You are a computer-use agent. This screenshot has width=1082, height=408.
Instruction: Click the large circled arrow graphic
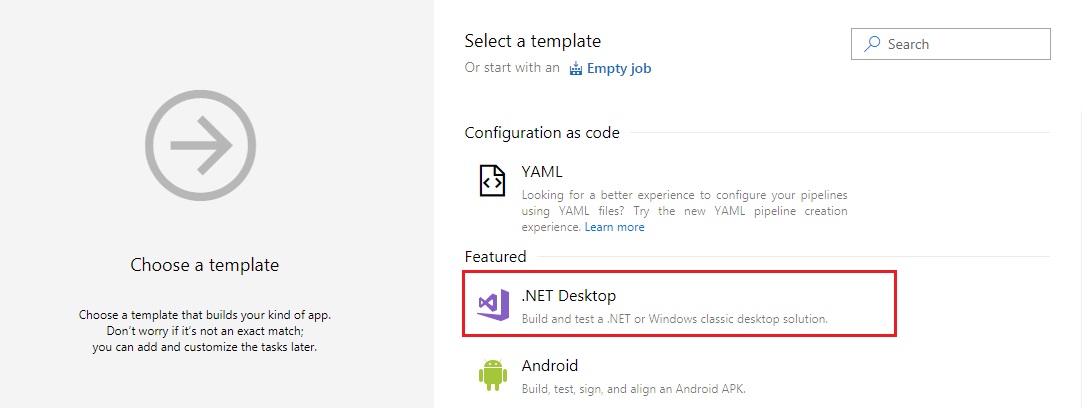coord(201,146)
